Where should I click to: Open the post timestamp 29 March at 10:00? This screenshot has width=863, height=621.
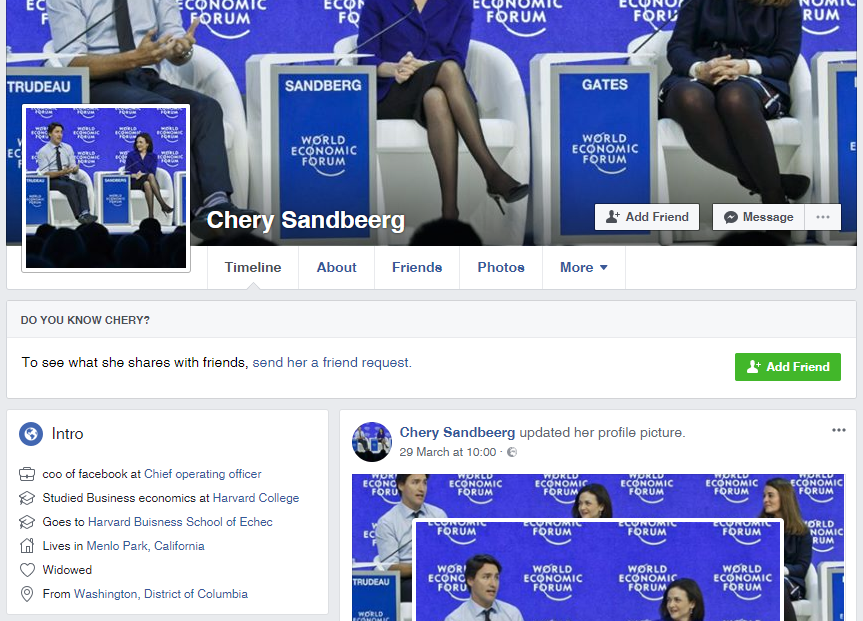point(448,452)
